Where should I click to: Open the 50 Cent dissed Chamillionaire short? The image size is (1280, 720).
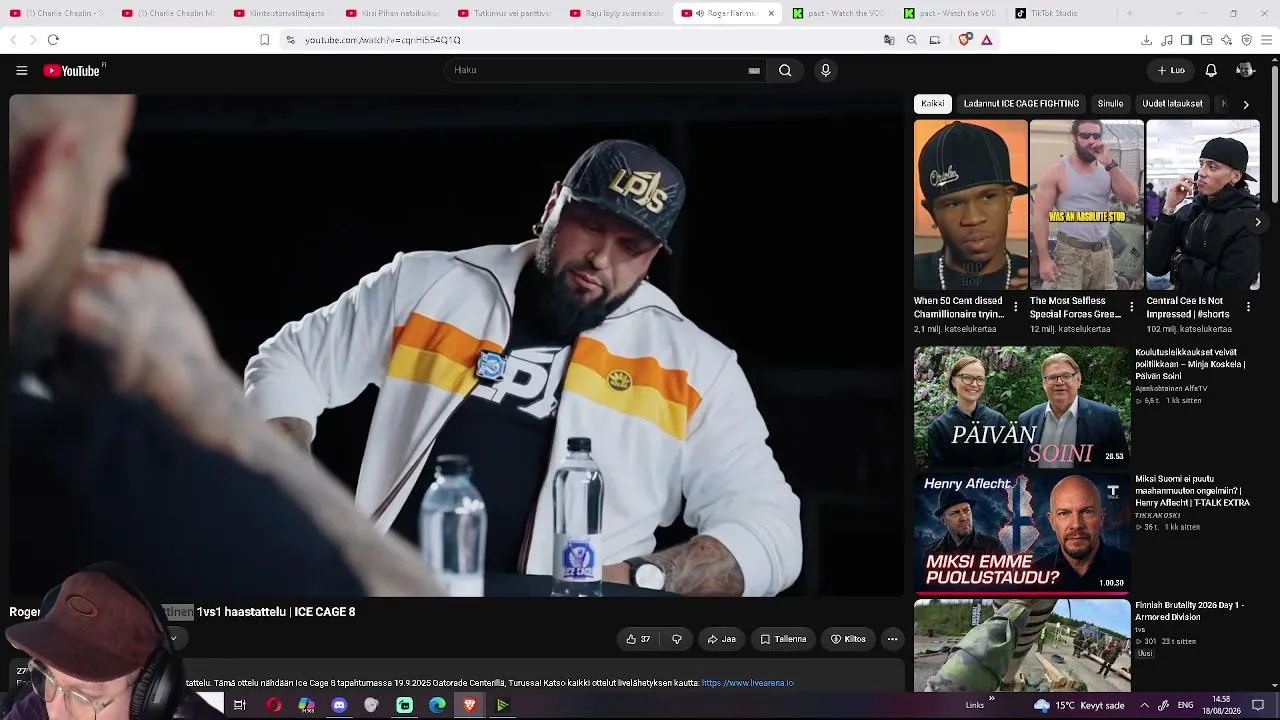(970, 205)
